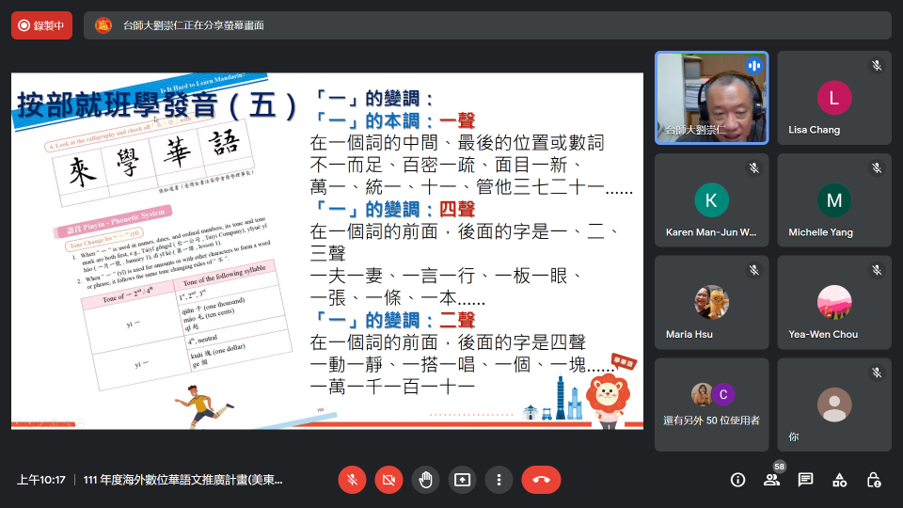Open the 還有另外 50 位使用者 tile

712,405
